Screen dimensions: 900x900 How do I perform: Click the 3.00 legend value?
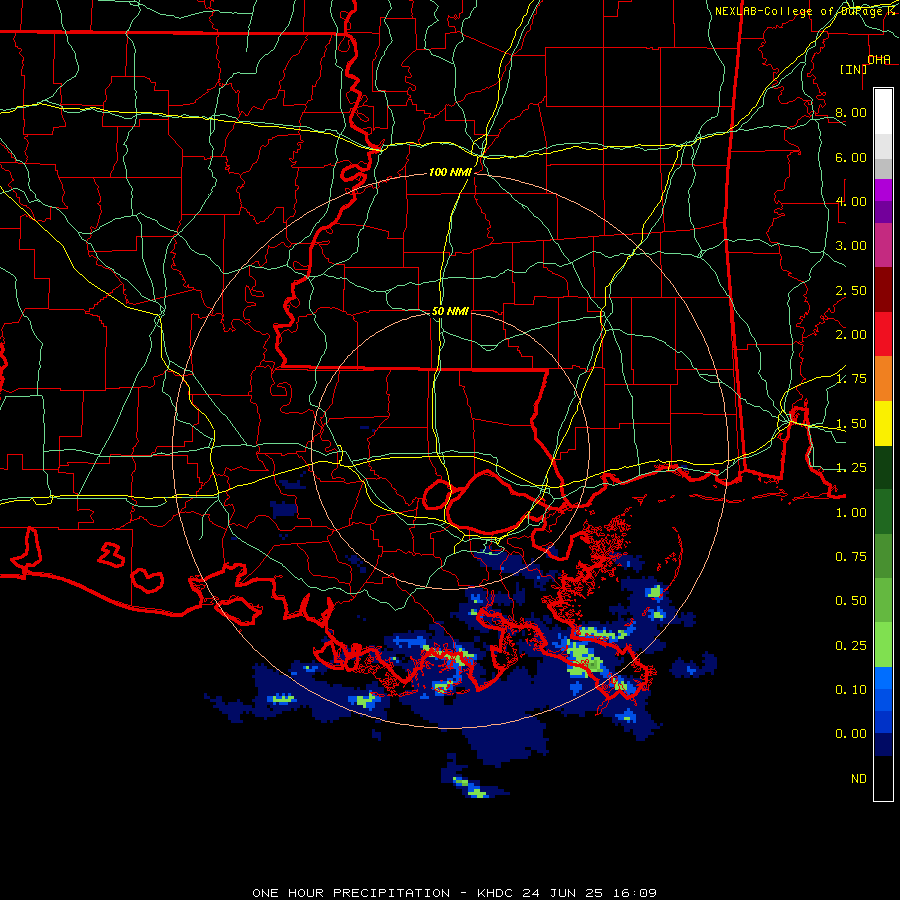[851, 246]
